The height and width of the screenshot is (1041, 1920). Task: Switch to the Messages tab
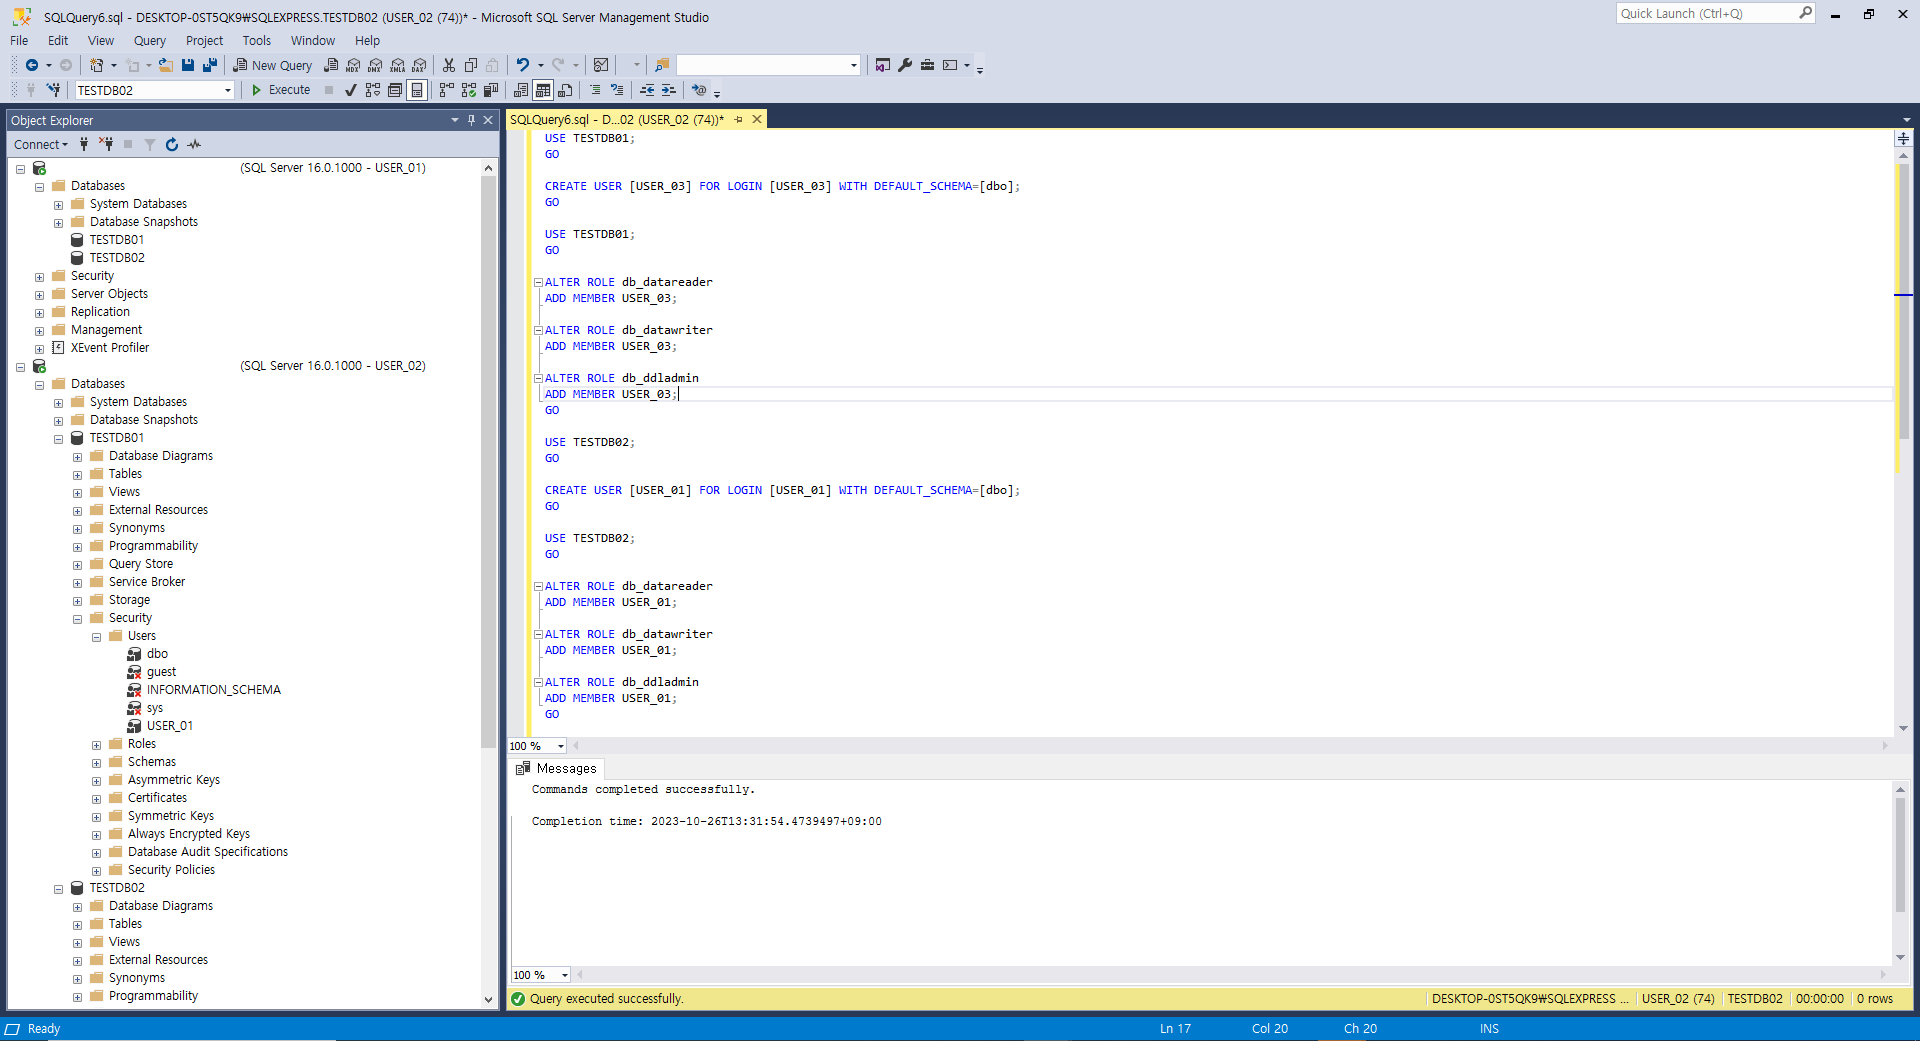coord(557,768)
